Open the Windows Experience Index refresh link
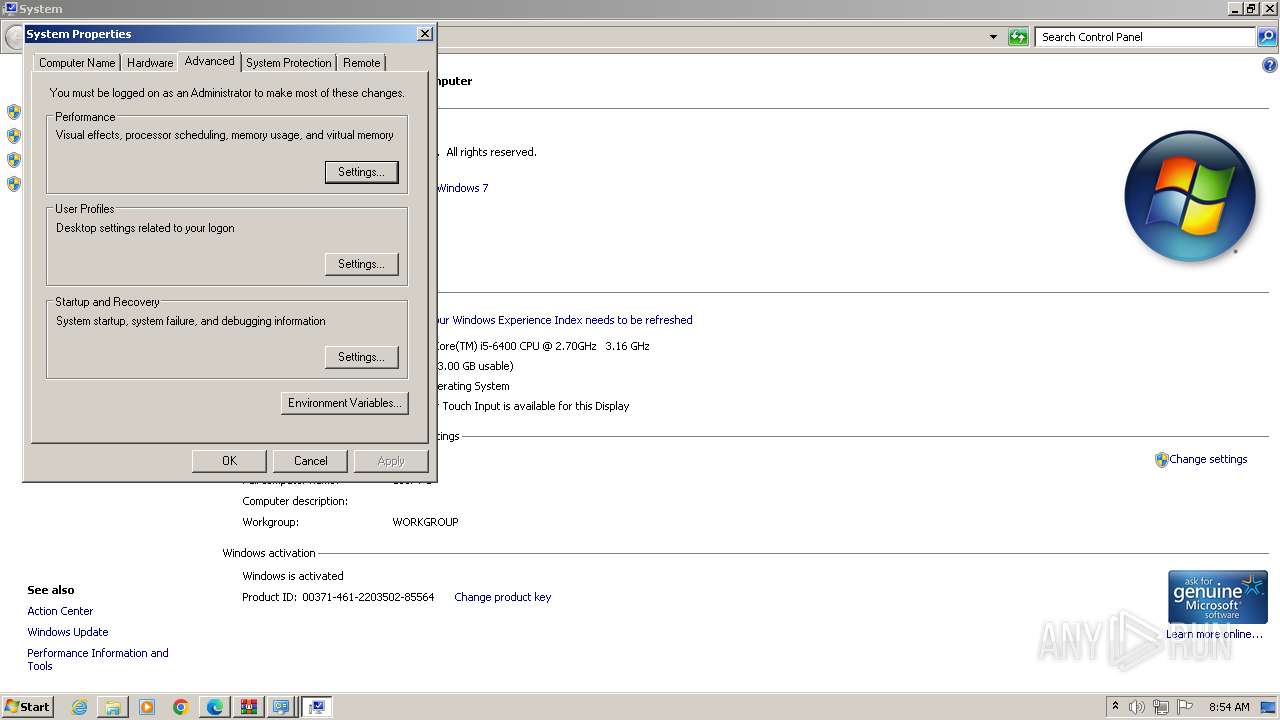The height and width of the screenshot is (720, 1280). coord(563,321)
